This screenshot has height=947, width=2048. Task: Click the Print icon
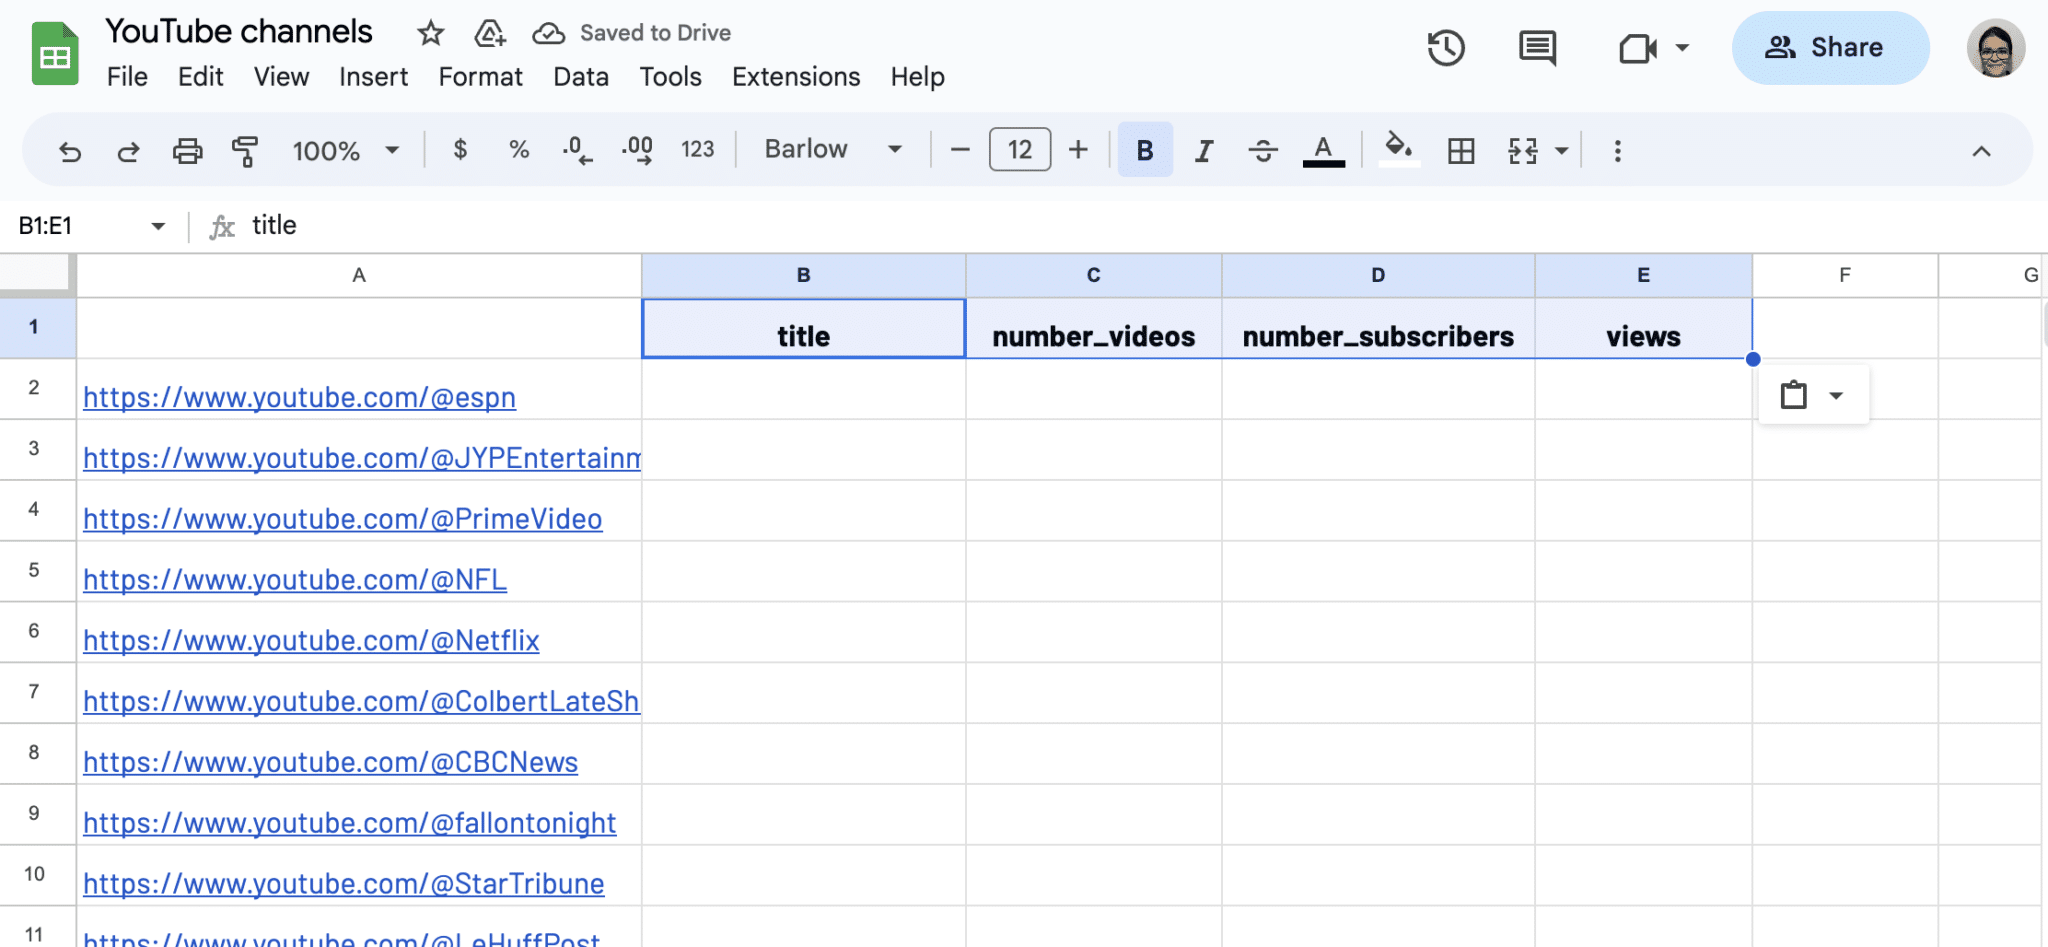click(x=188, y=150)
